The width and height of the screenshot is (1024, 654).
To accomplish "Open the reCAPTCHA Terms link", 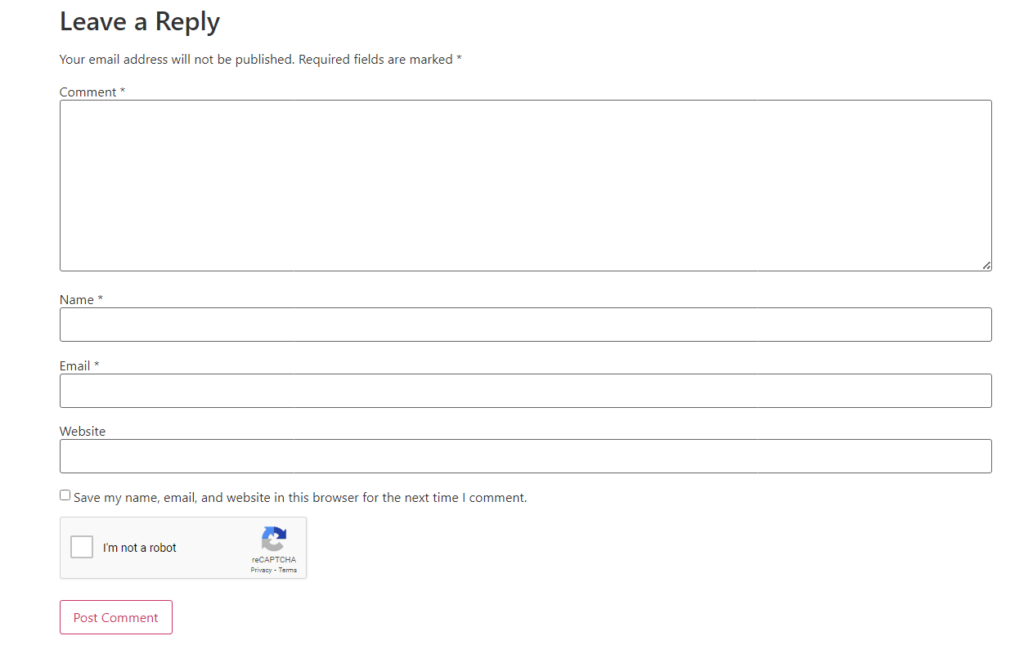I will coord(287,570).
